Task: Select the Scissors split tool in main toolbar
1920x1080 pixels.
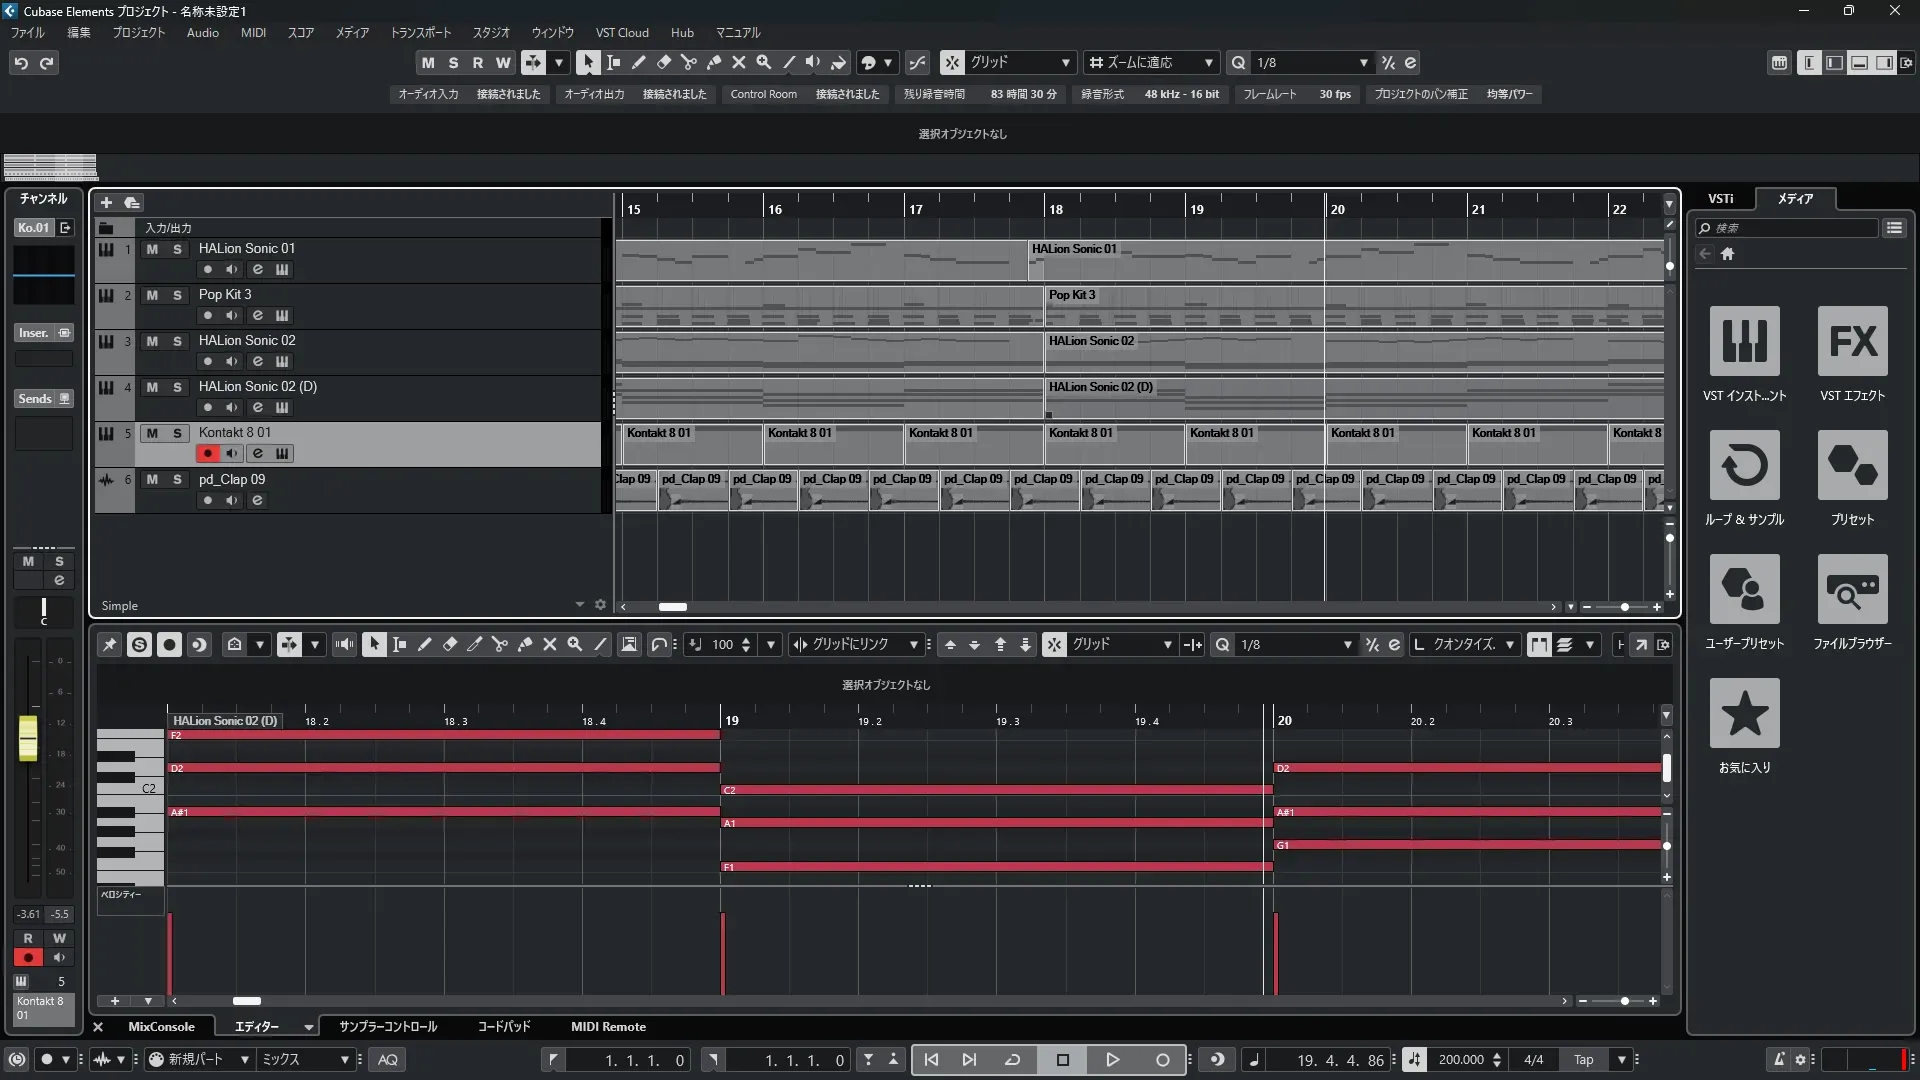Action: pos(689,62)
